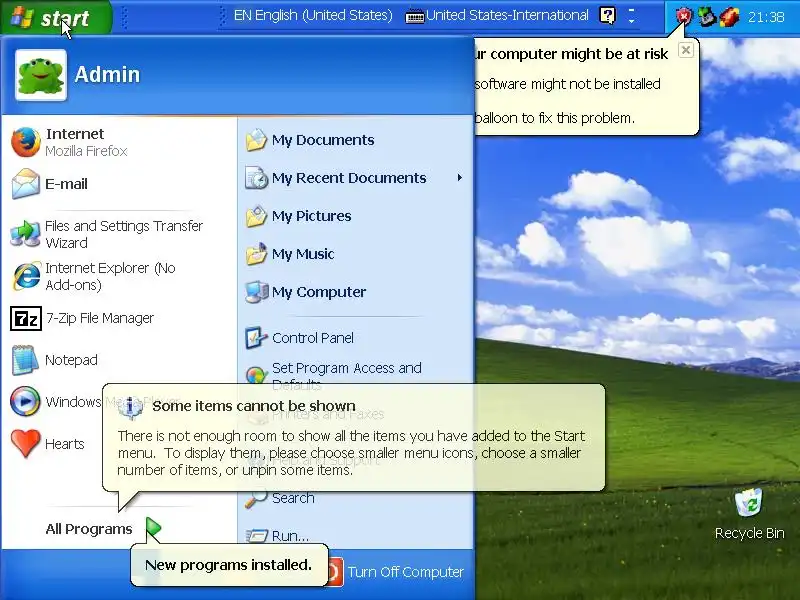
Task: Expand My Recent Documents submenu arrow
Action: point(460,178)
